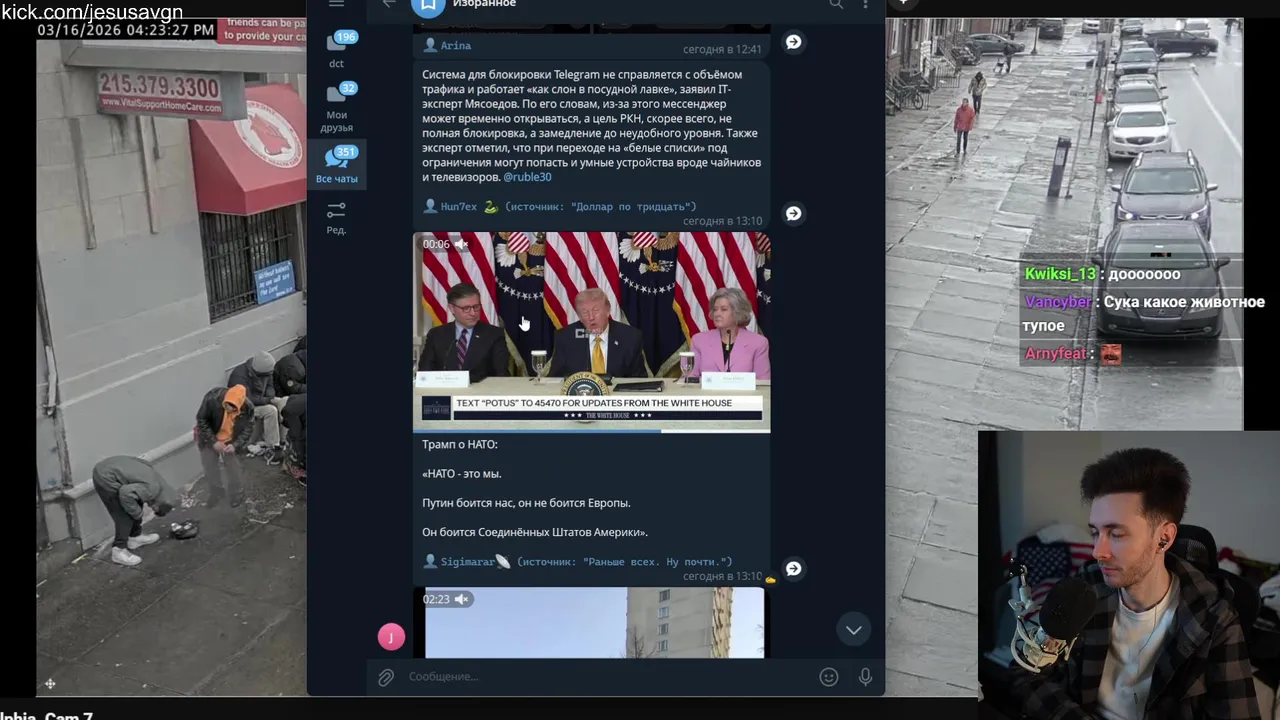Click the emote in Arnyfeat's chat message
Screen dimensions: 1280x720
pyautogui.click(x=1110, y=354)
